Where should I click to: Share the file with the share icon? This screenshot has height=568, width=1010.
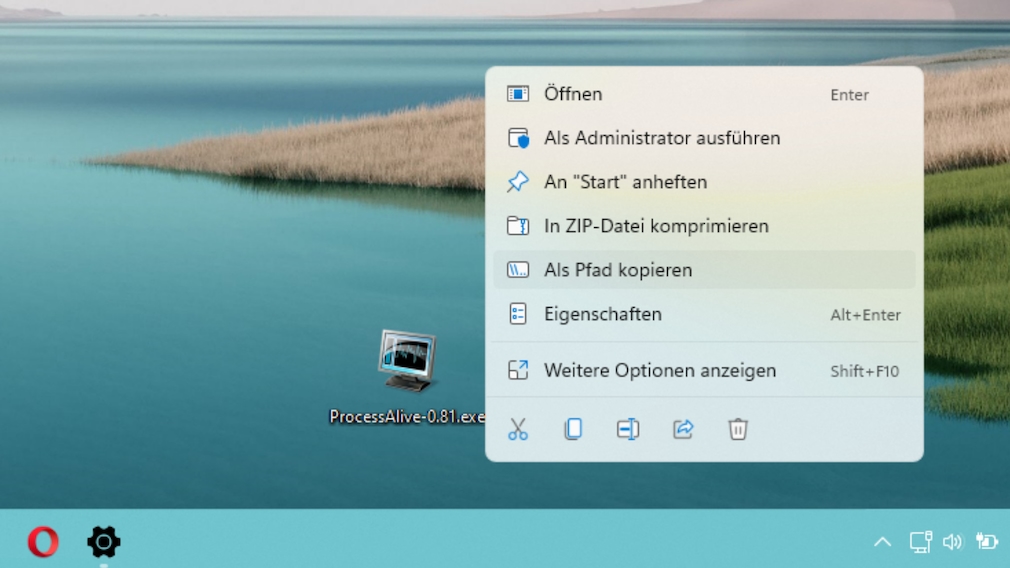(683, 429)
